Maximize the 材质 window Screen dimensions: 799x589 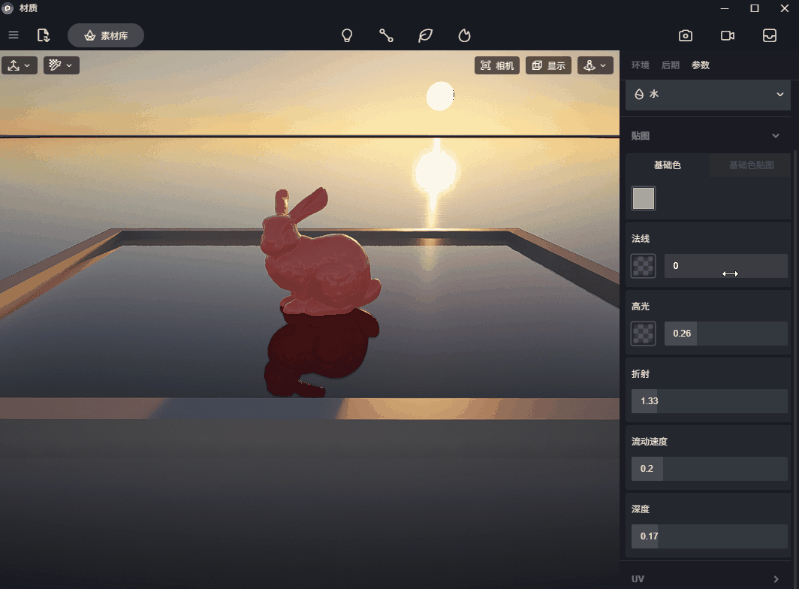click(x=755, y=8)
